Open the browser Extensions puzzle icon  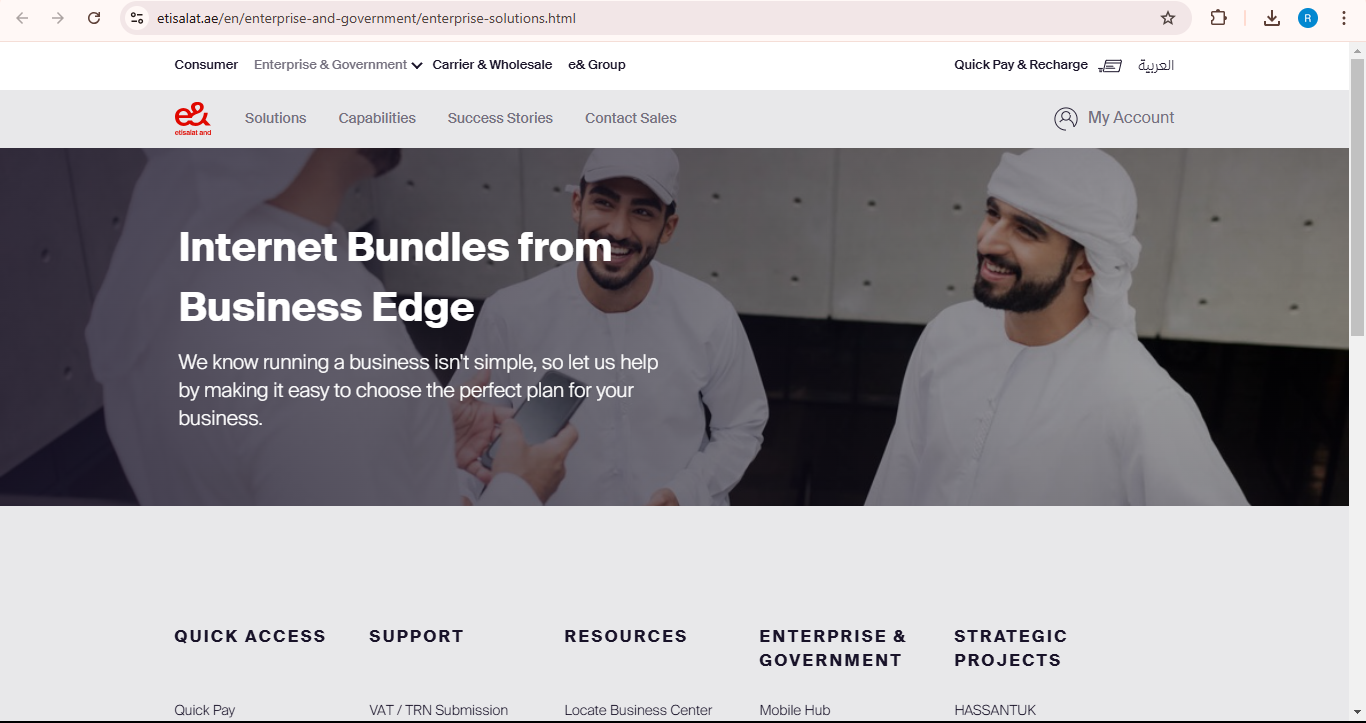click(1218, 18)
